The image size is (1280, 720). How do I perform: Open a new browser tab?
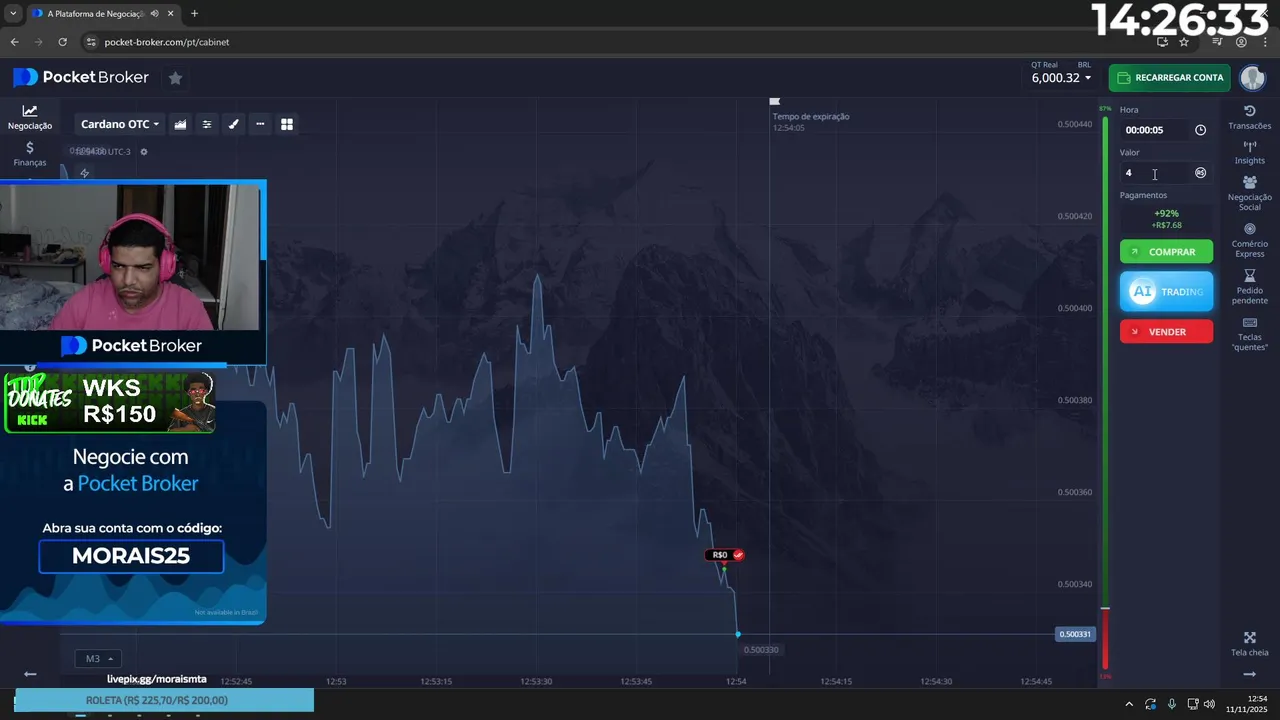tap(194, 13)
